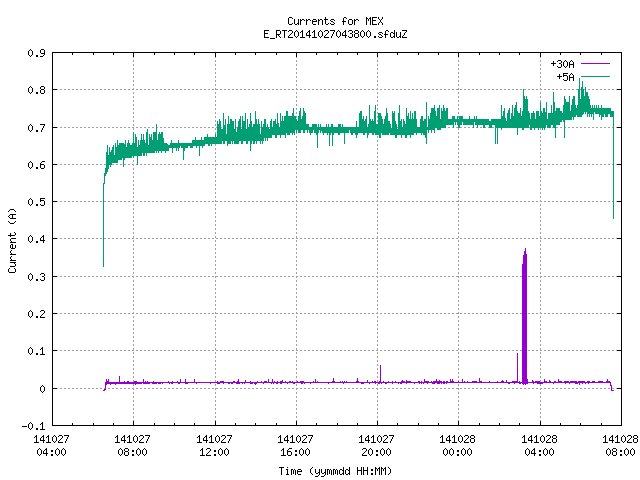
Task: Click the 141028 08:00 x-axis label
Action: point(620,446)
